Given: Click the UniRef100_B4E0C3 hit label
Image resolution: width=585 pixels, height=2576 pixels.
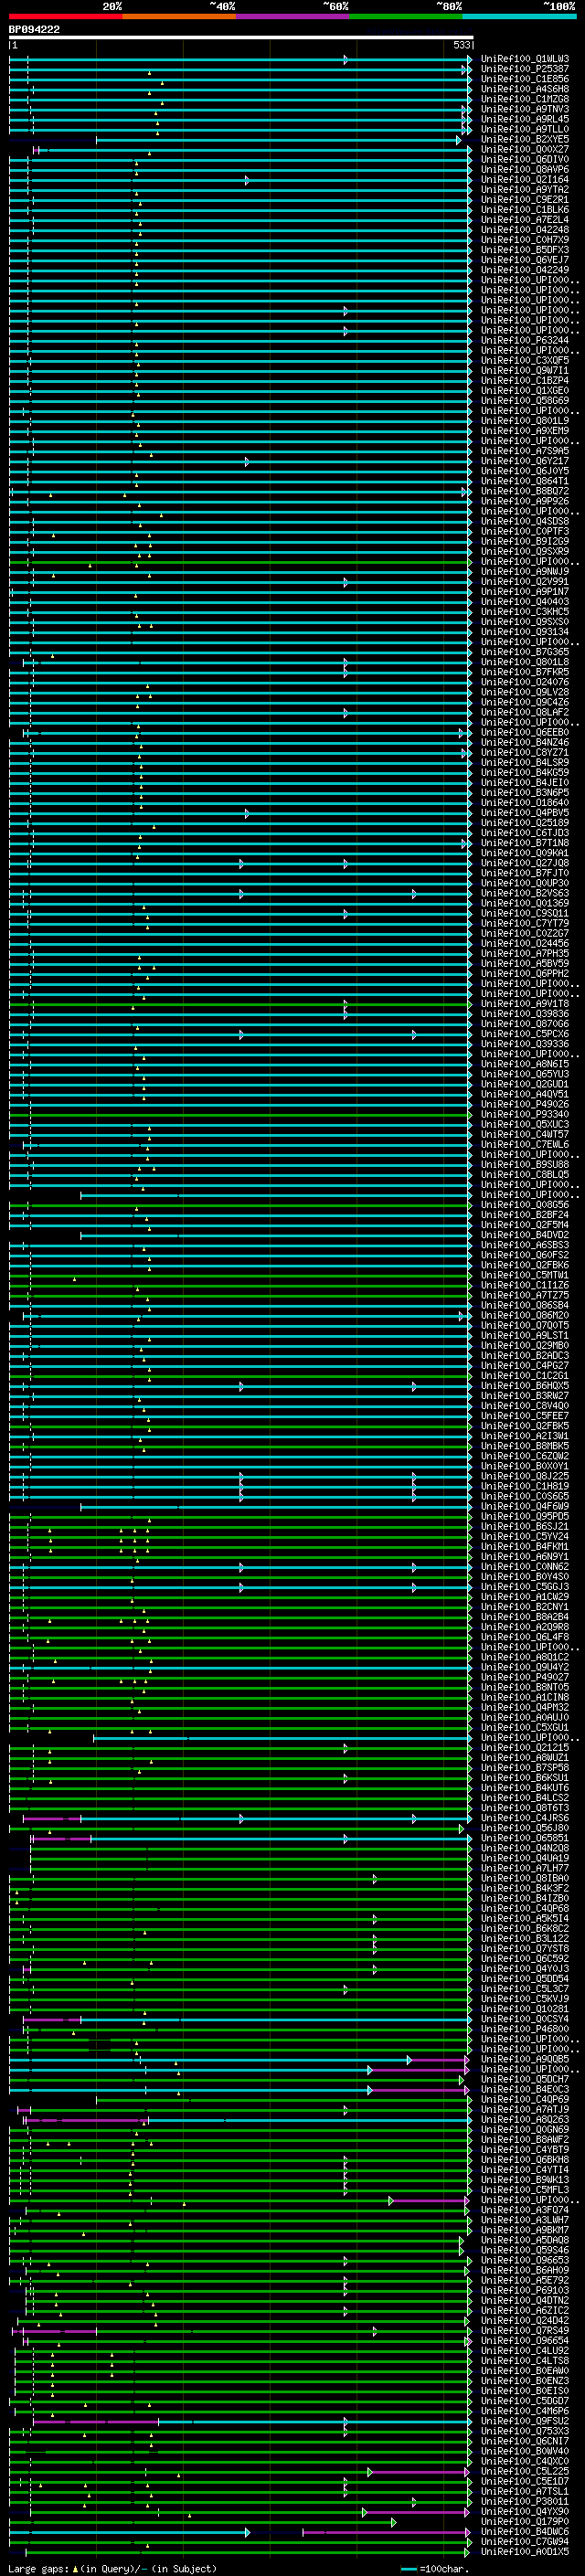Looking at the screenshot, I should (x=524, y=2089).
